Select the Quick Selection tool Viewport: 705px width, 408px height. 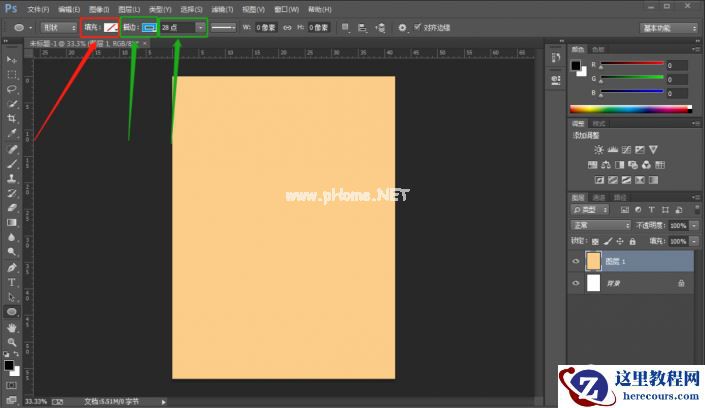pos(12,104)
